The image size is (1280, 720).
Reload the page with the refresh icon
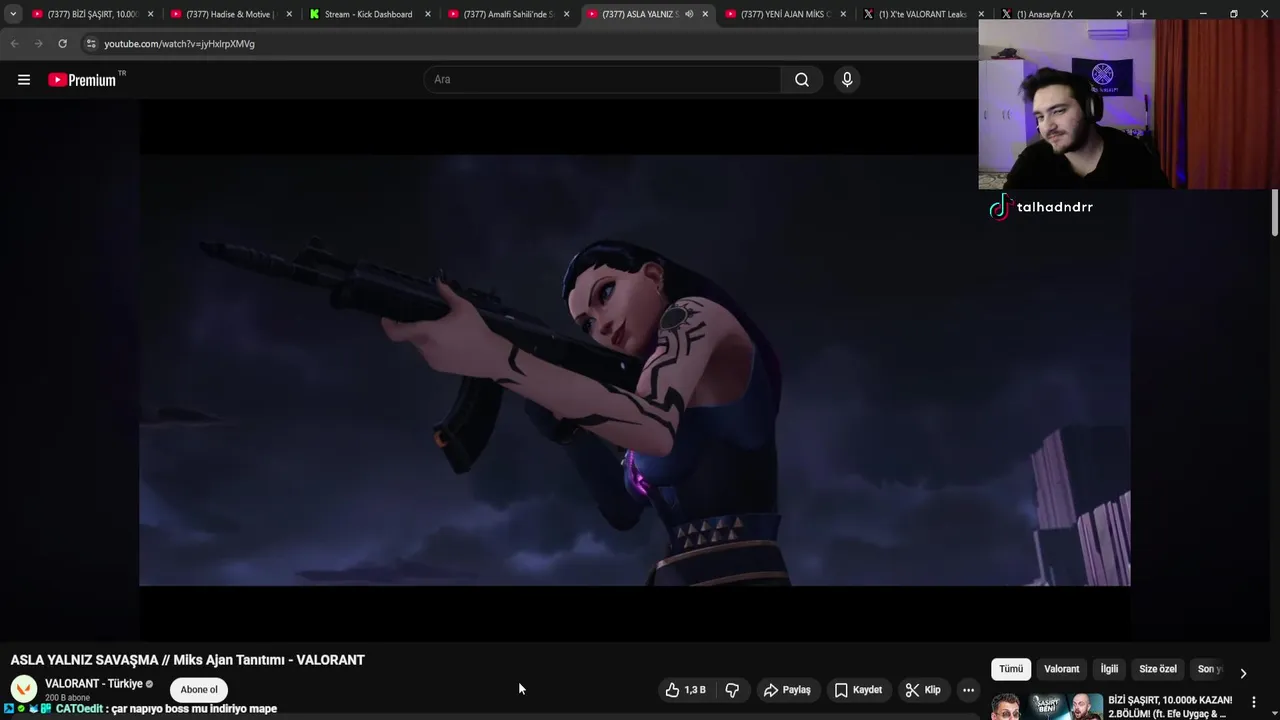point(62,44)
